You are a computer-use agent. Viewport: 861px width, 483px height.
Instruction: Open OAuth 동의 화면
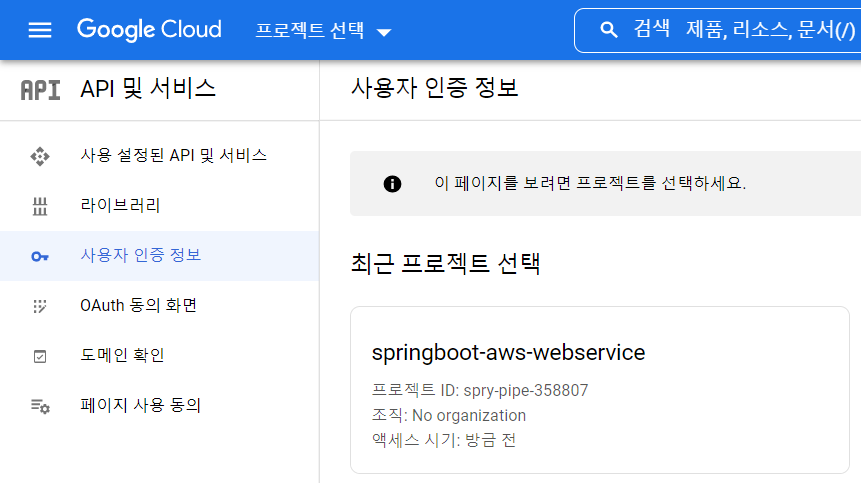pyautogui.click(x=159, y=306)
